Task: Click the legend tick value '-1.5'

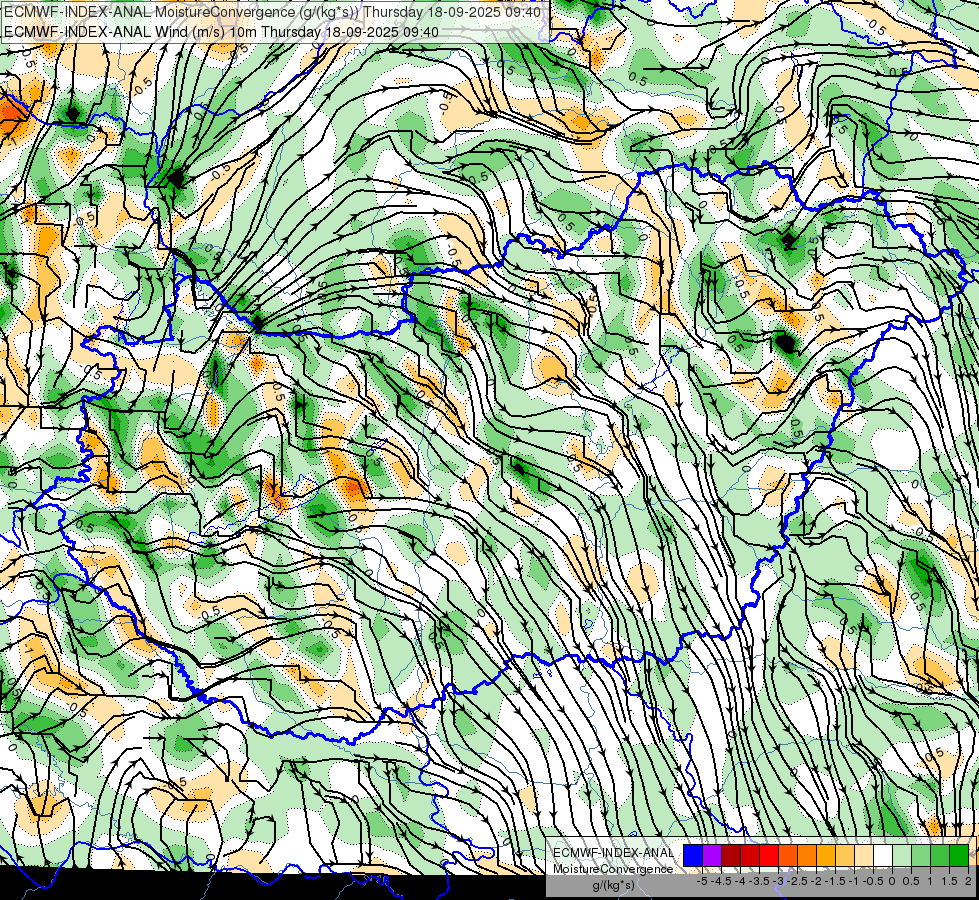Action: coord(836,881)
